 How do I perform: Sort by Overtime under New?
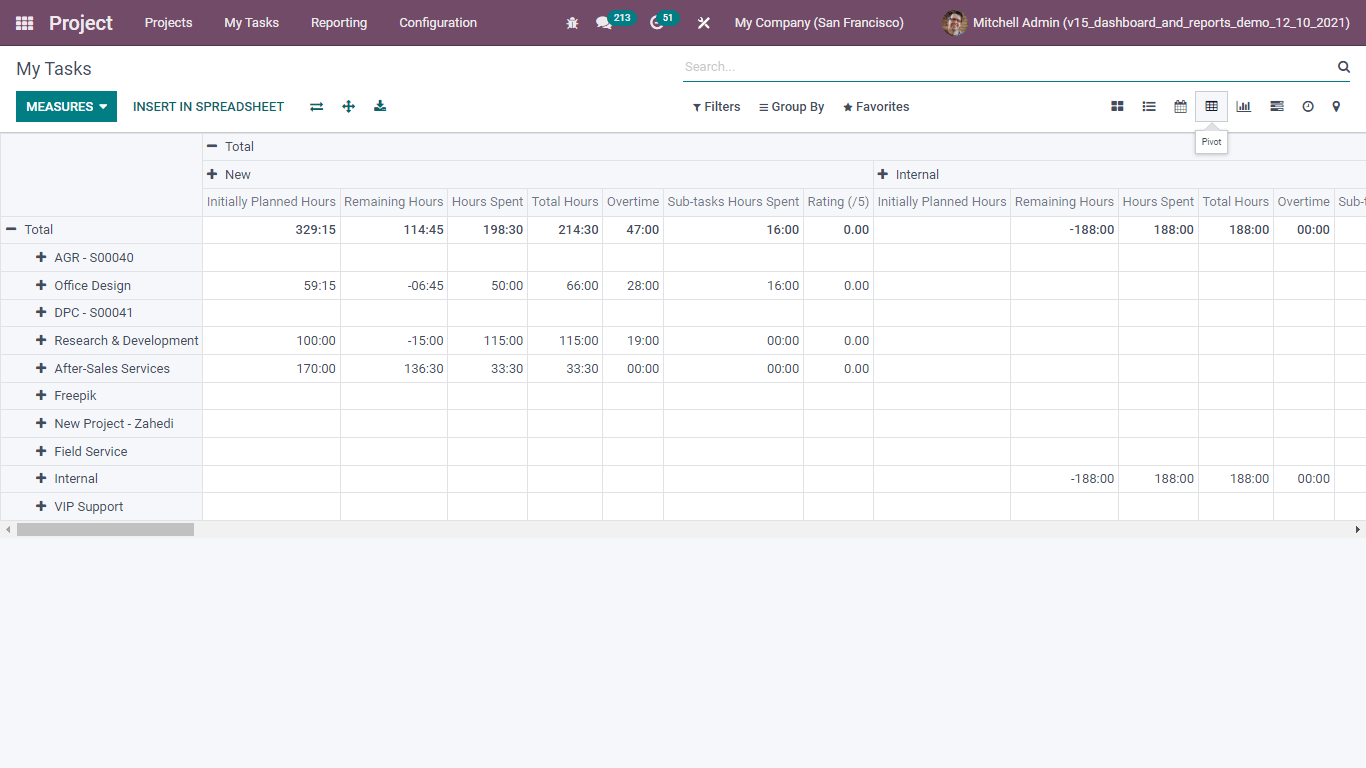pyautogui.click(x=633, y=202)
